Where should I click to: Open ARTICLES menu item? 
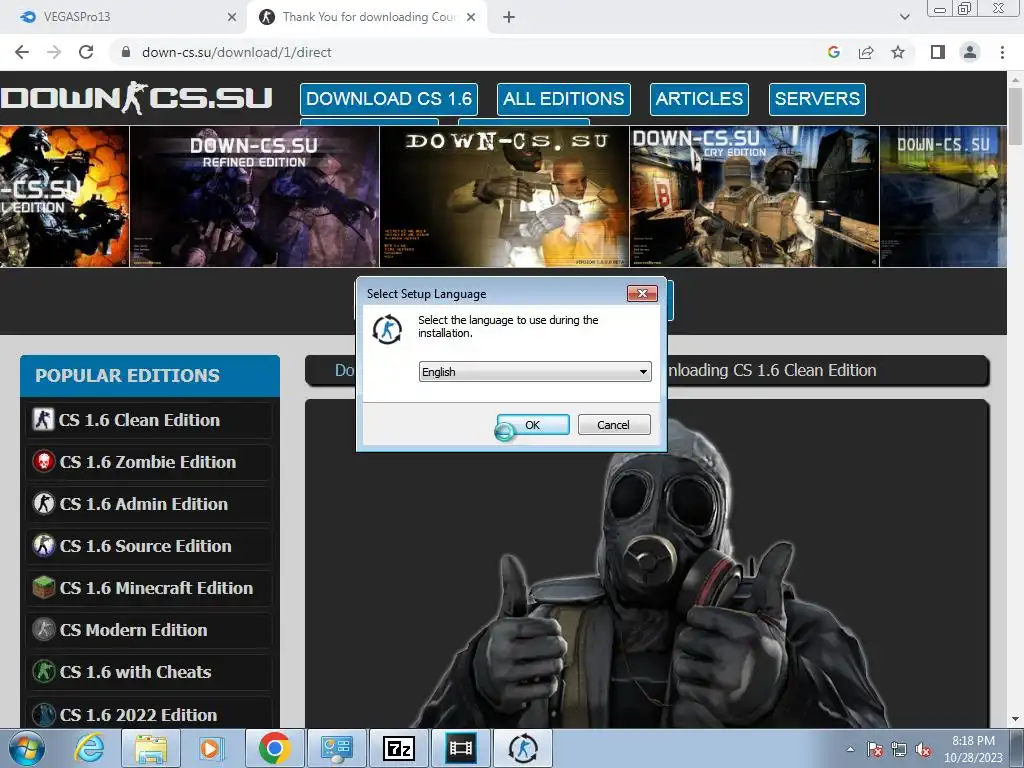point(699,99)
